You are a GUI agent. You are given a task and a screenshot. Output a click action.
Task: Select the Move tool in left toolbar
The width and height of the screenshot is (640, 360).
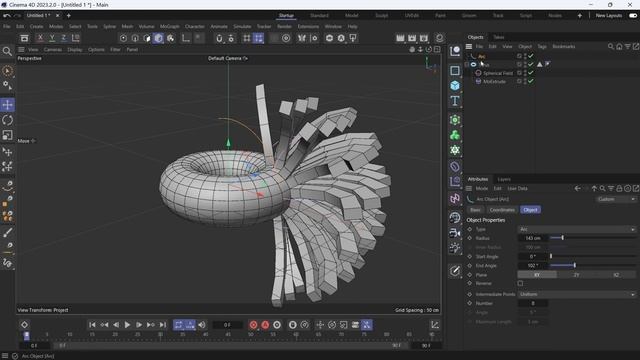[x=7, y=105]
